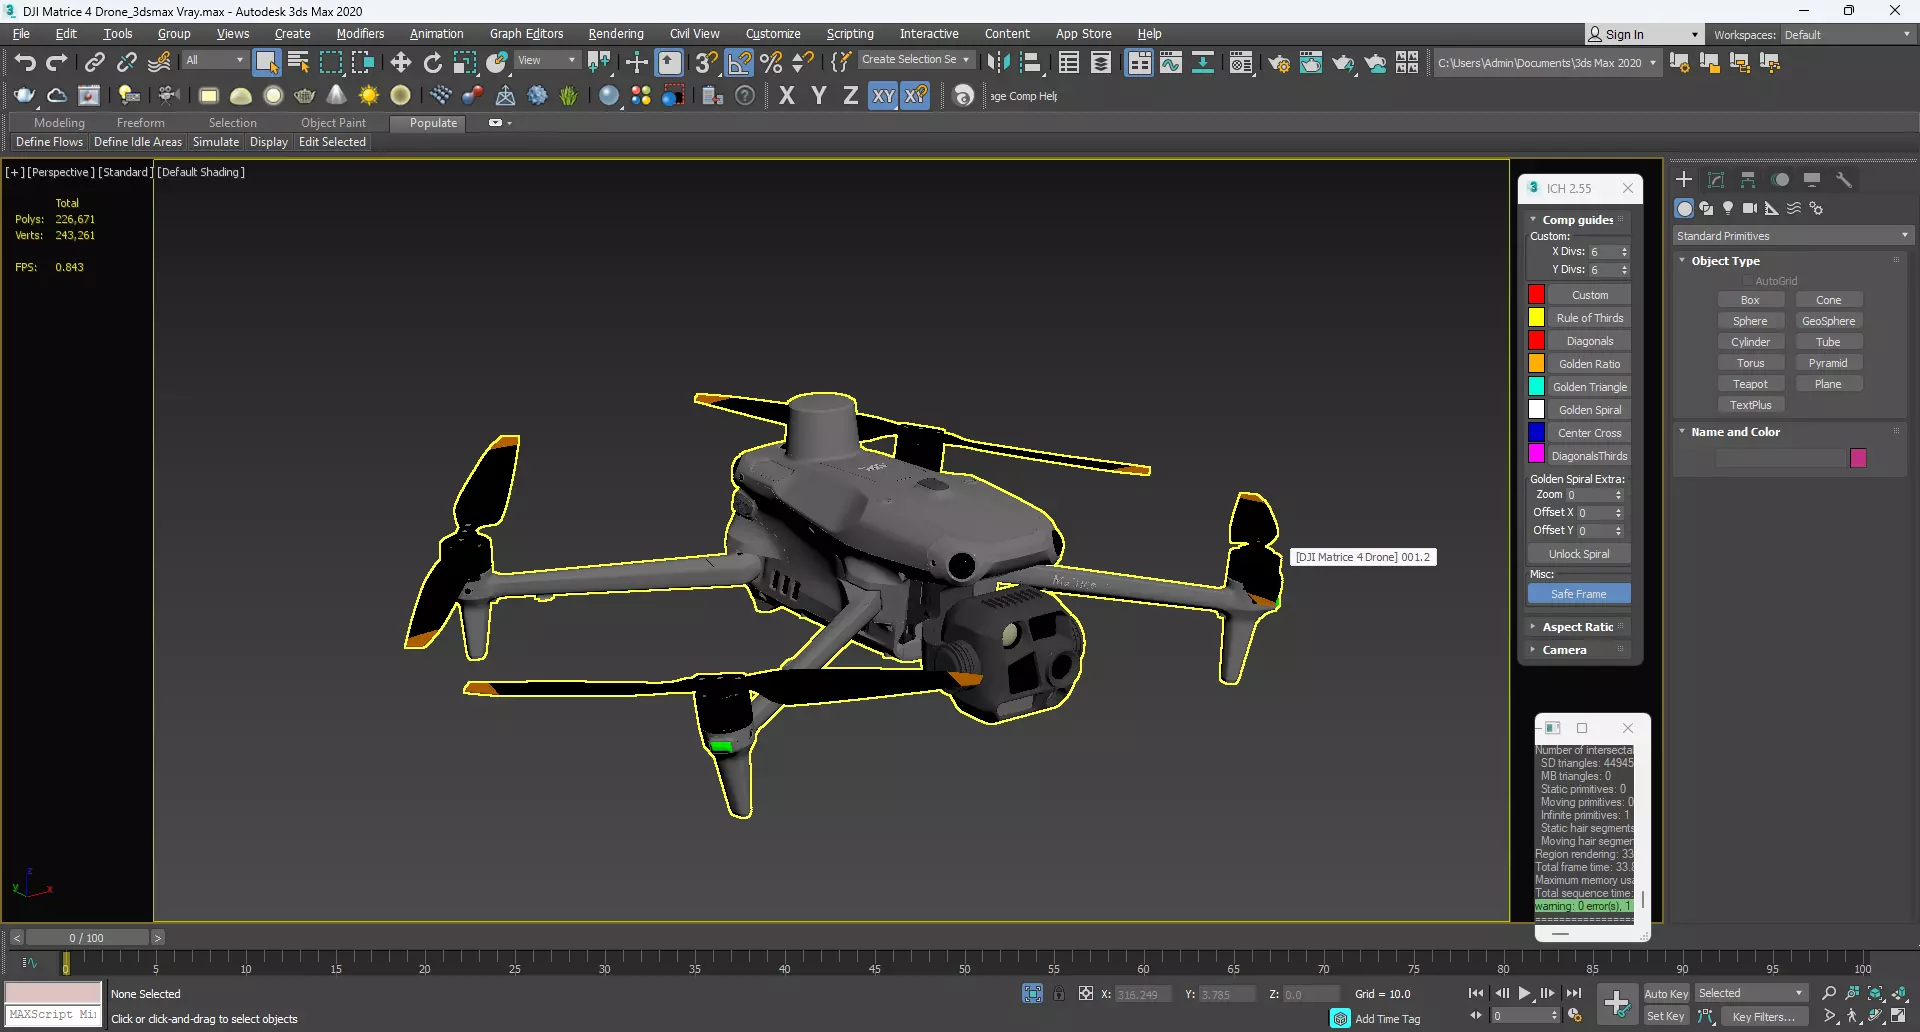Open reference coordinate View dropdown

(x=546, y=60)
